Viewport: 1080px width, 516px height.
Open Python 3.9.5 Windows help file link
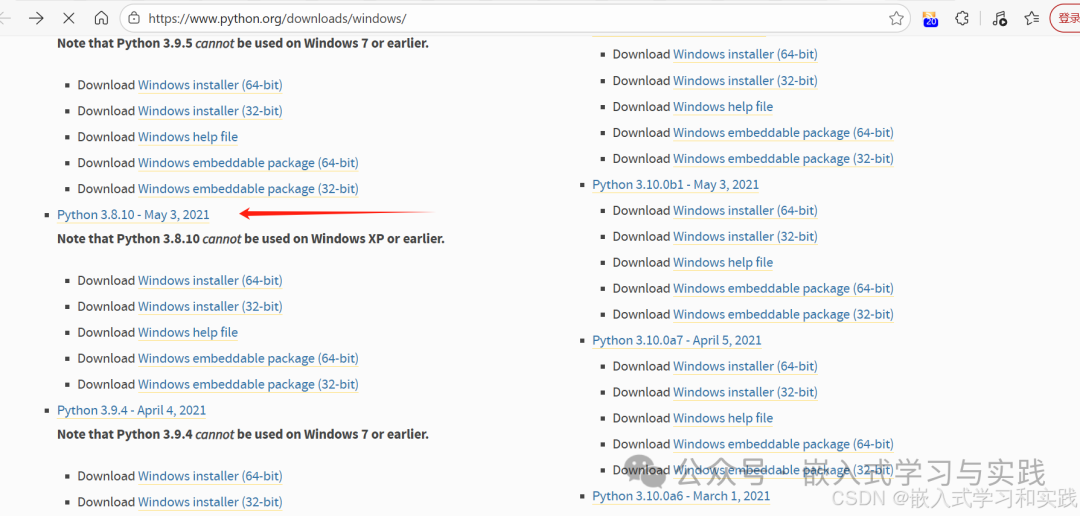pyautogui.click(x=188, y=137)
